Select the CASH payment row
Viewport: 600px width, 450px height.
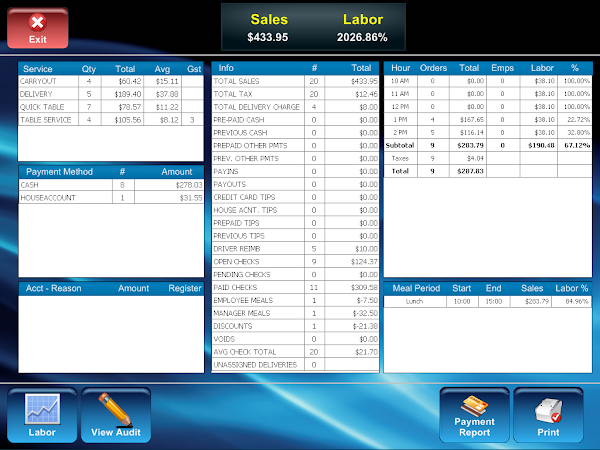(x=111, y=185)
